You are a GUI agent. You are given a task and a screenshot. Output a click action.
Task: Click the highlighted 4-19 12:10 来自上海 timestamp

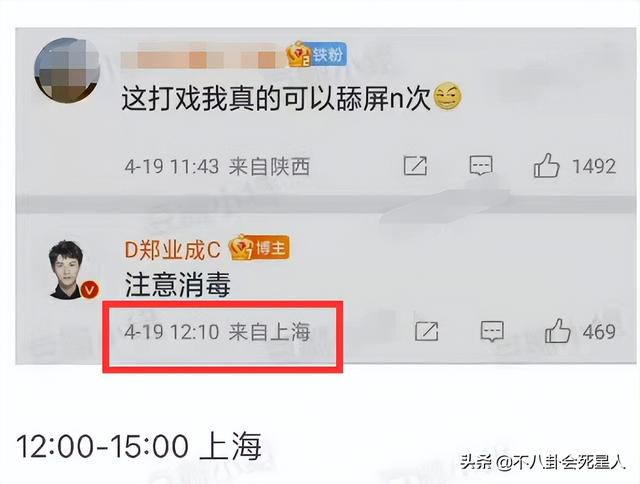pyautogui.click(x=218, y=332)
